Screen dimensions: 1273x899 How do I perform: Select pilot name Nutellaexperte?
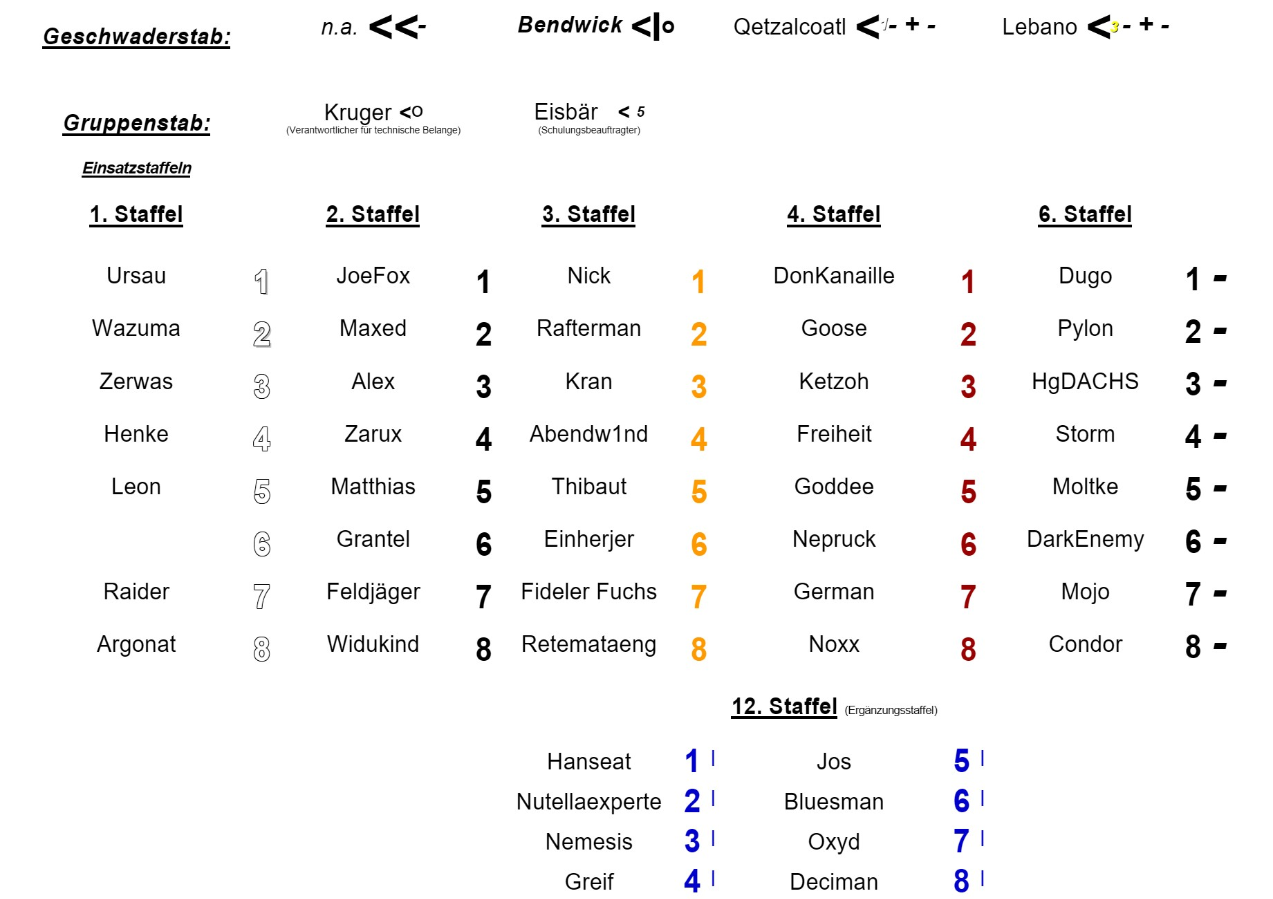click(x=589, y=802)
